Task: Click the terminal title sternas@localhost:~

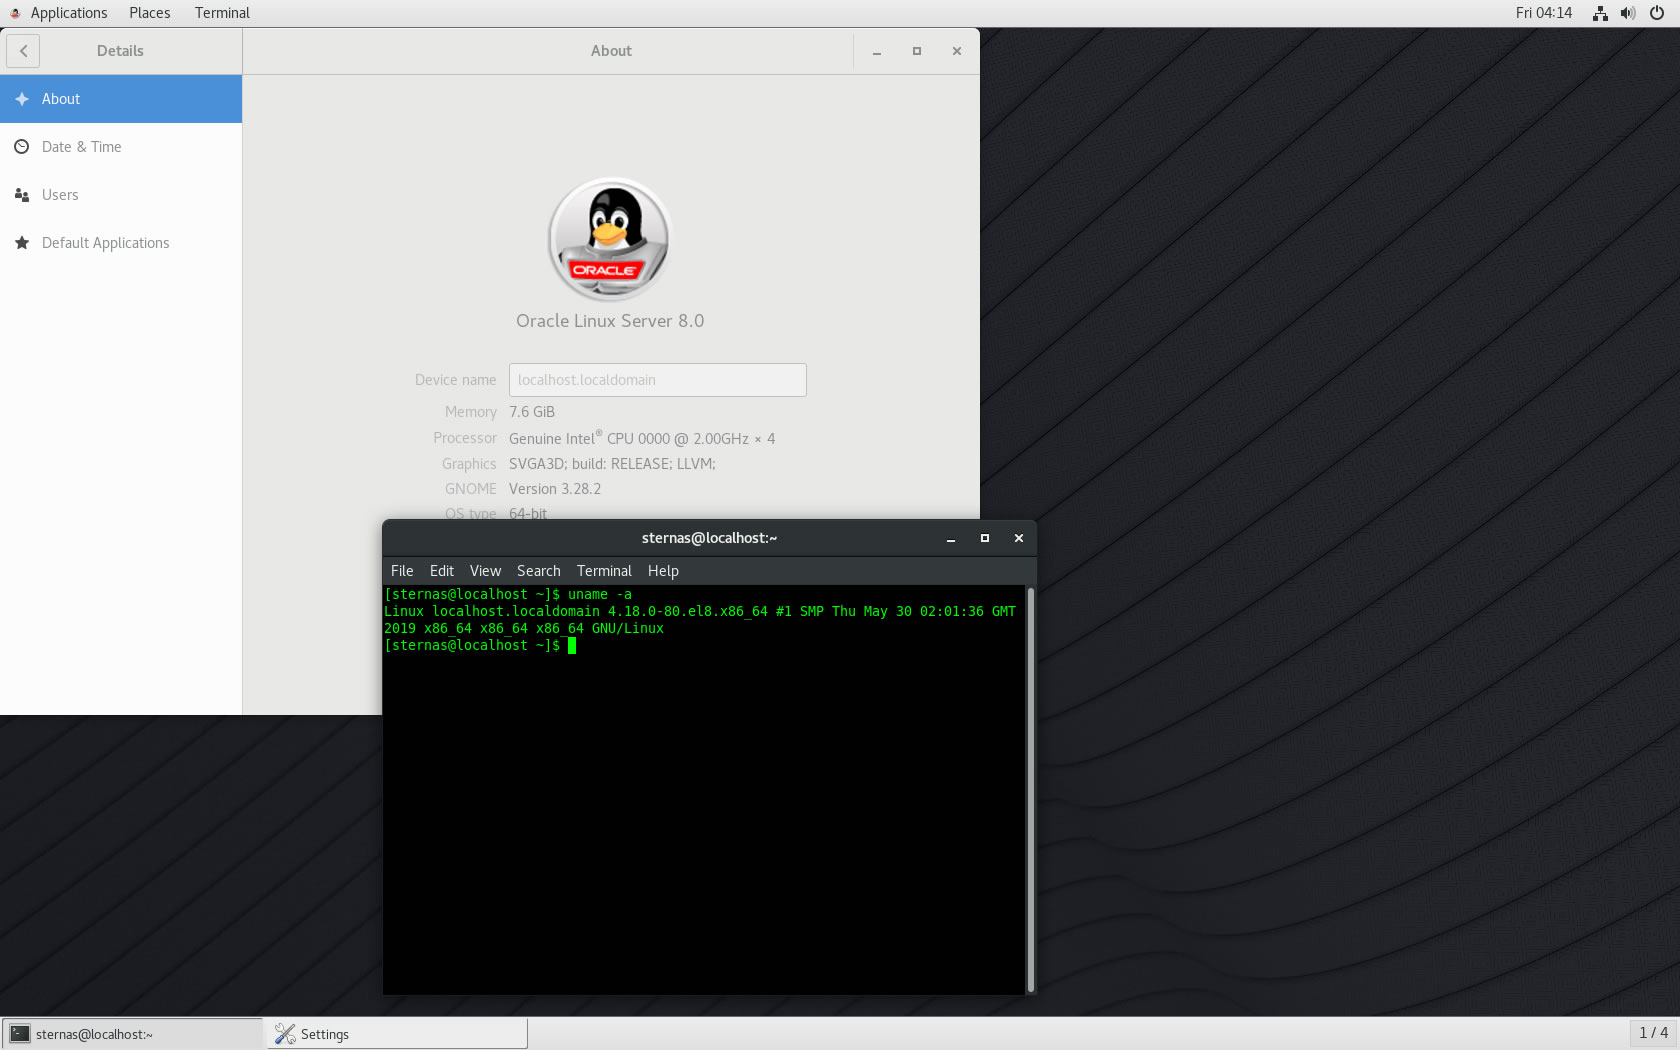Action: (709, 538)
